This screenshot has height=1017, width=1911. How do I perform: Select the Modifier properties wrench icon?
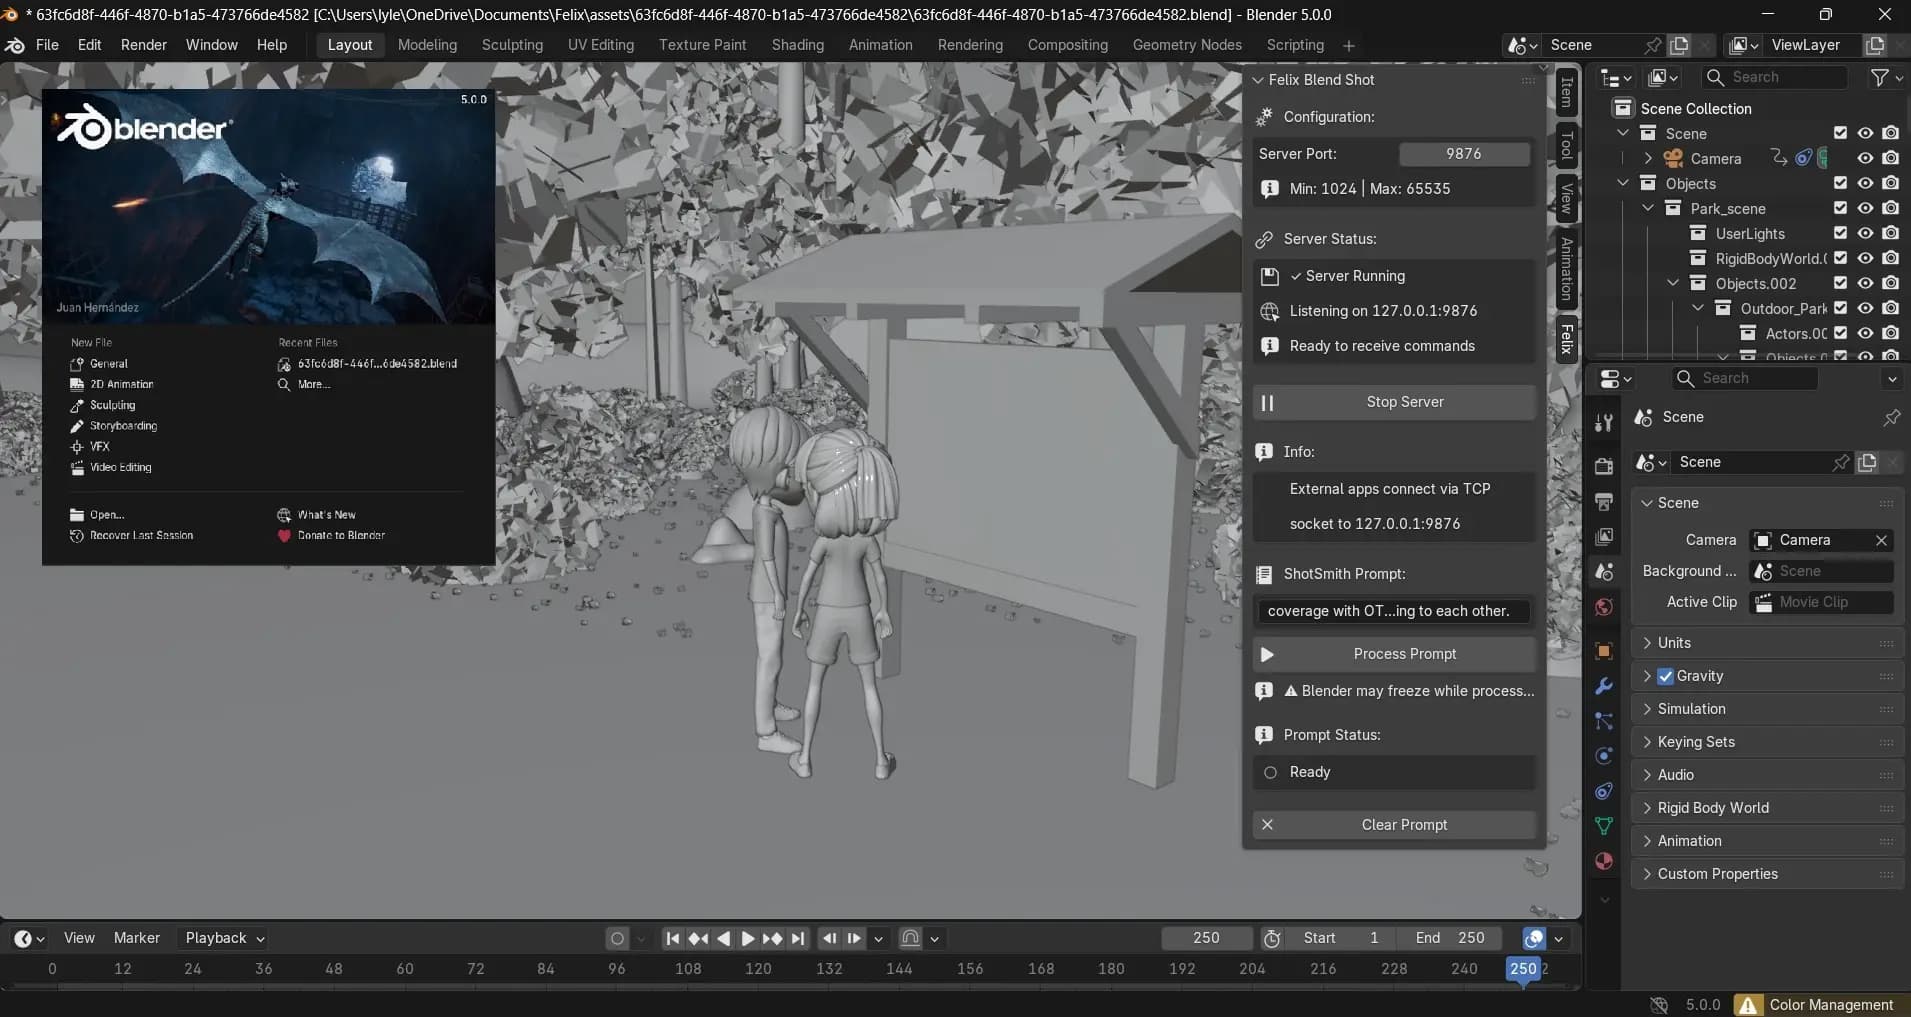click(1605, 685)
